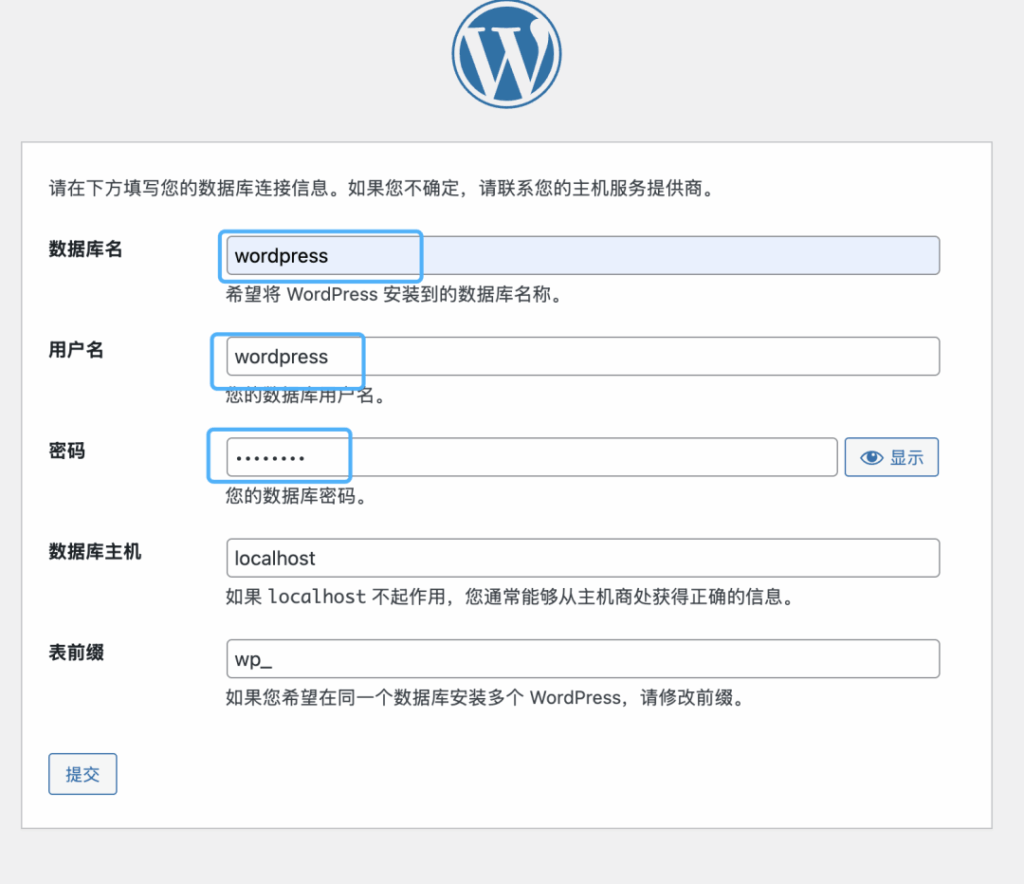The width and height of the screenshot is (1024, 884).
Task: Show the database password
Action: pyautogui.click(x=891, y=457)
